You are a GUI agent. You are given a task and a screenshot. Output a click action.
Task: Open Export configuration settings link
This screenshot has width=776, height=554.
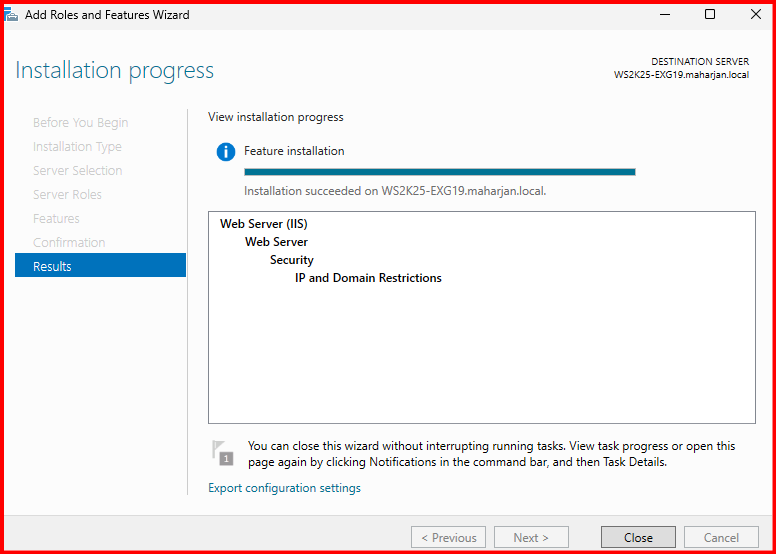click(284, 488)
